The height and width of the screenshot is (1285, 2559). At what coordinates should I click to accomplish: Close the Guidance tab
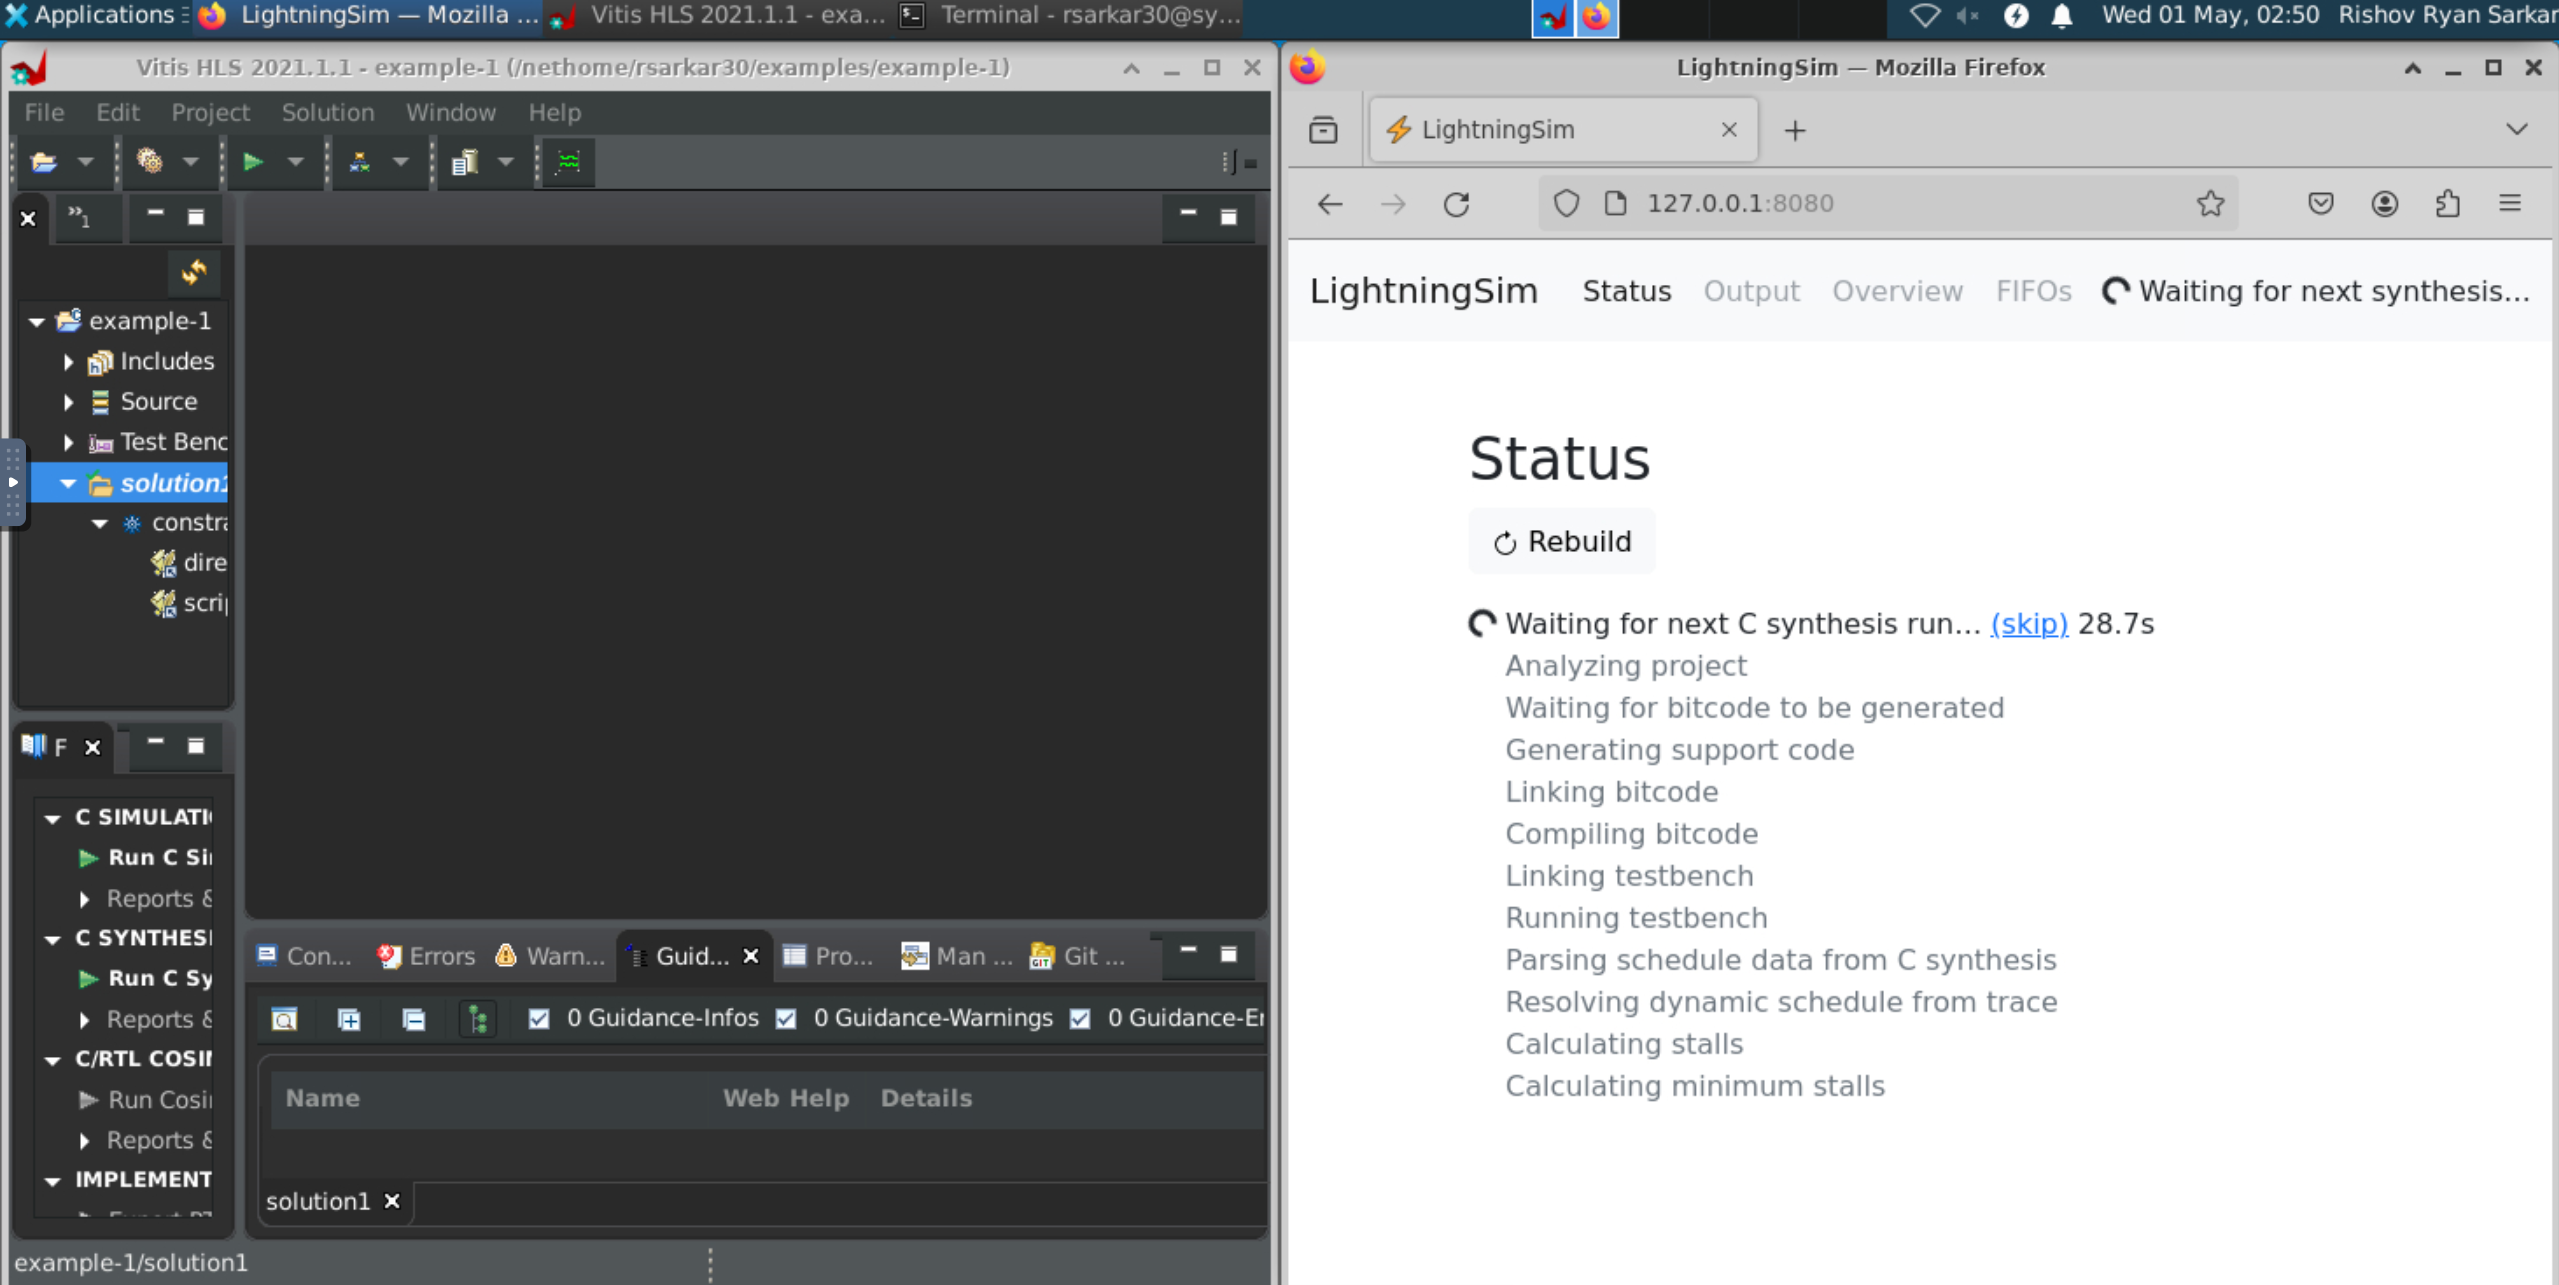tap(751, 957)
